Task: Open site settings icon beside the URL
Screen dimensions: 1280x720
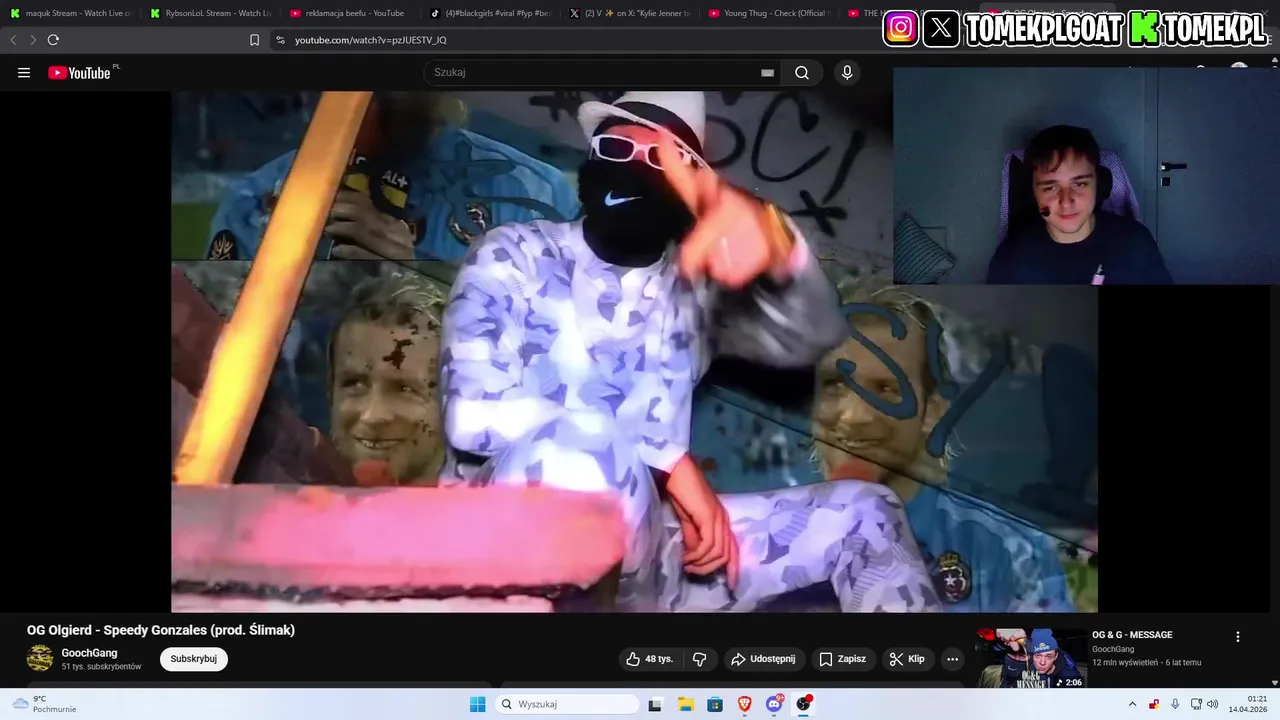Action: (x=280, y=40)
